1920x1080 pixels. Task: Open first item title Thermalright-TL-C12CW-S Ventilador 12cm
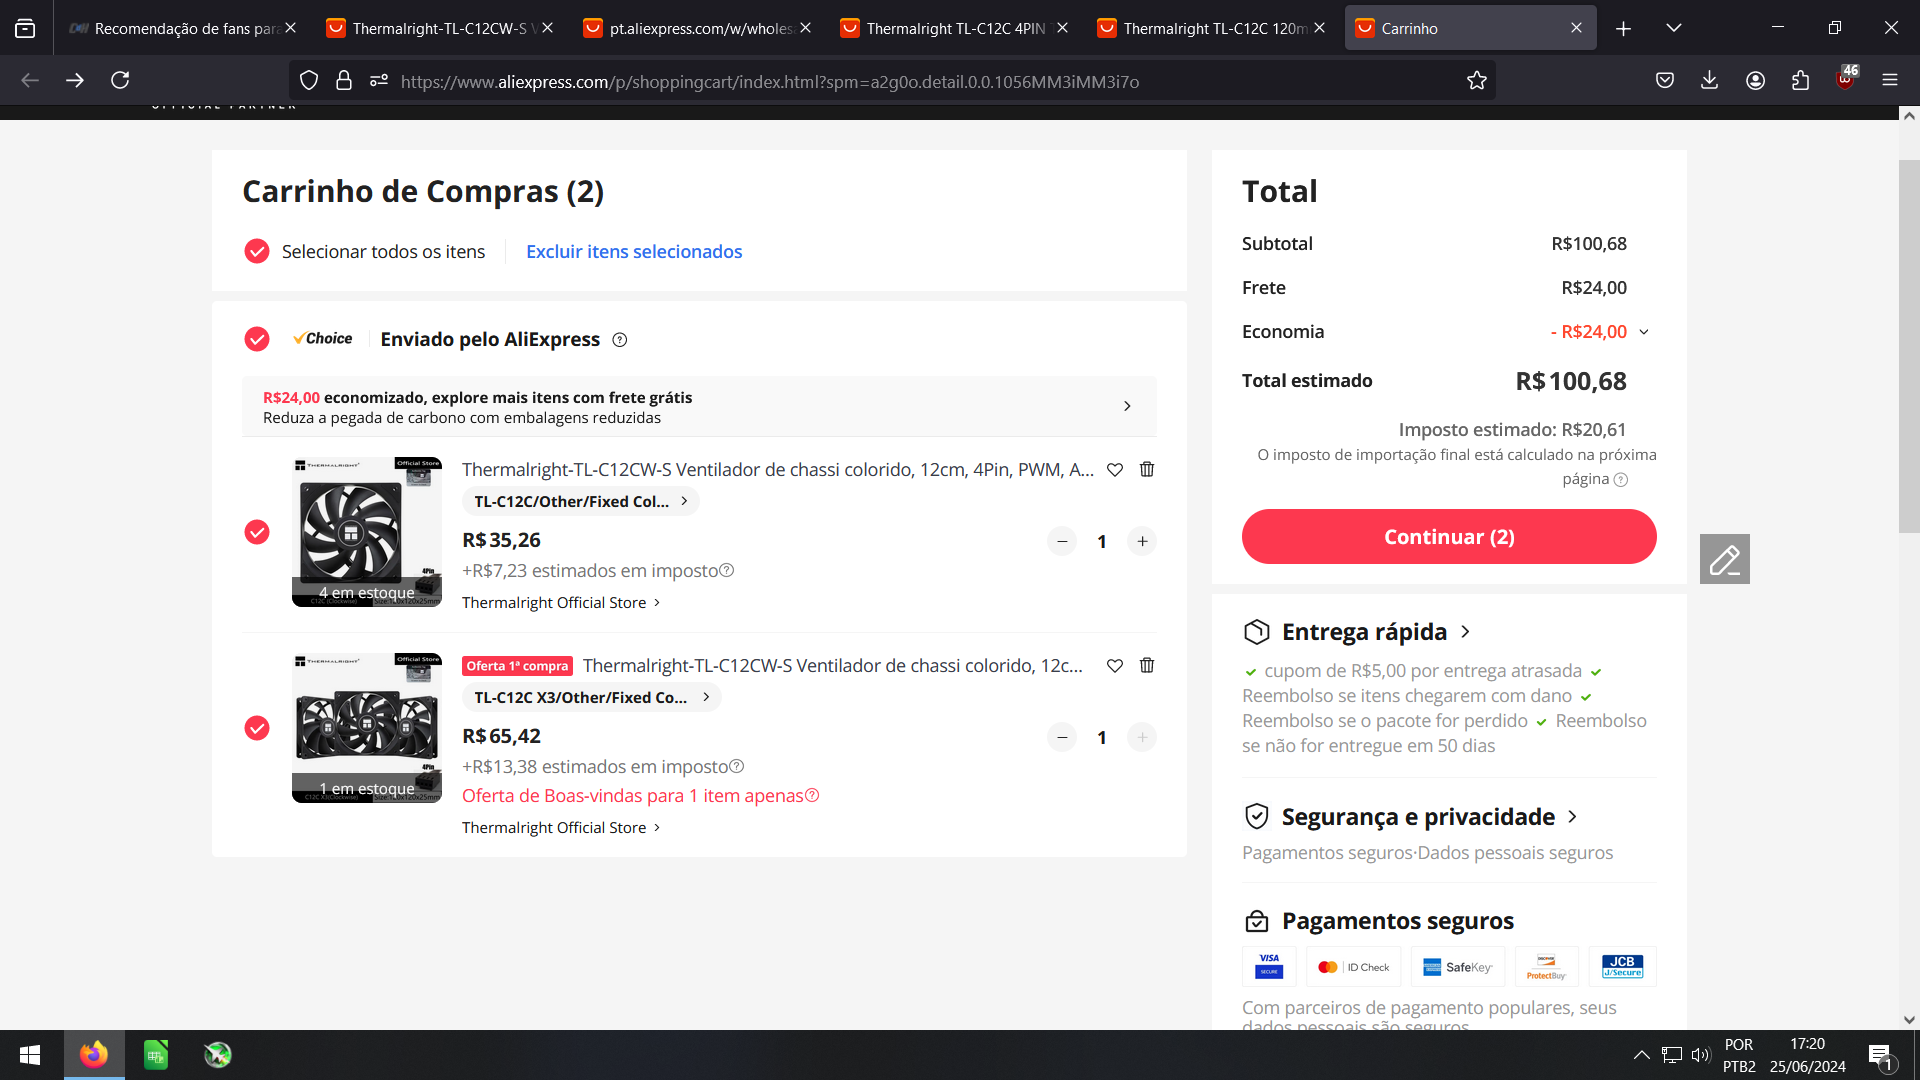pyautogui.click(x=778, y=469)
